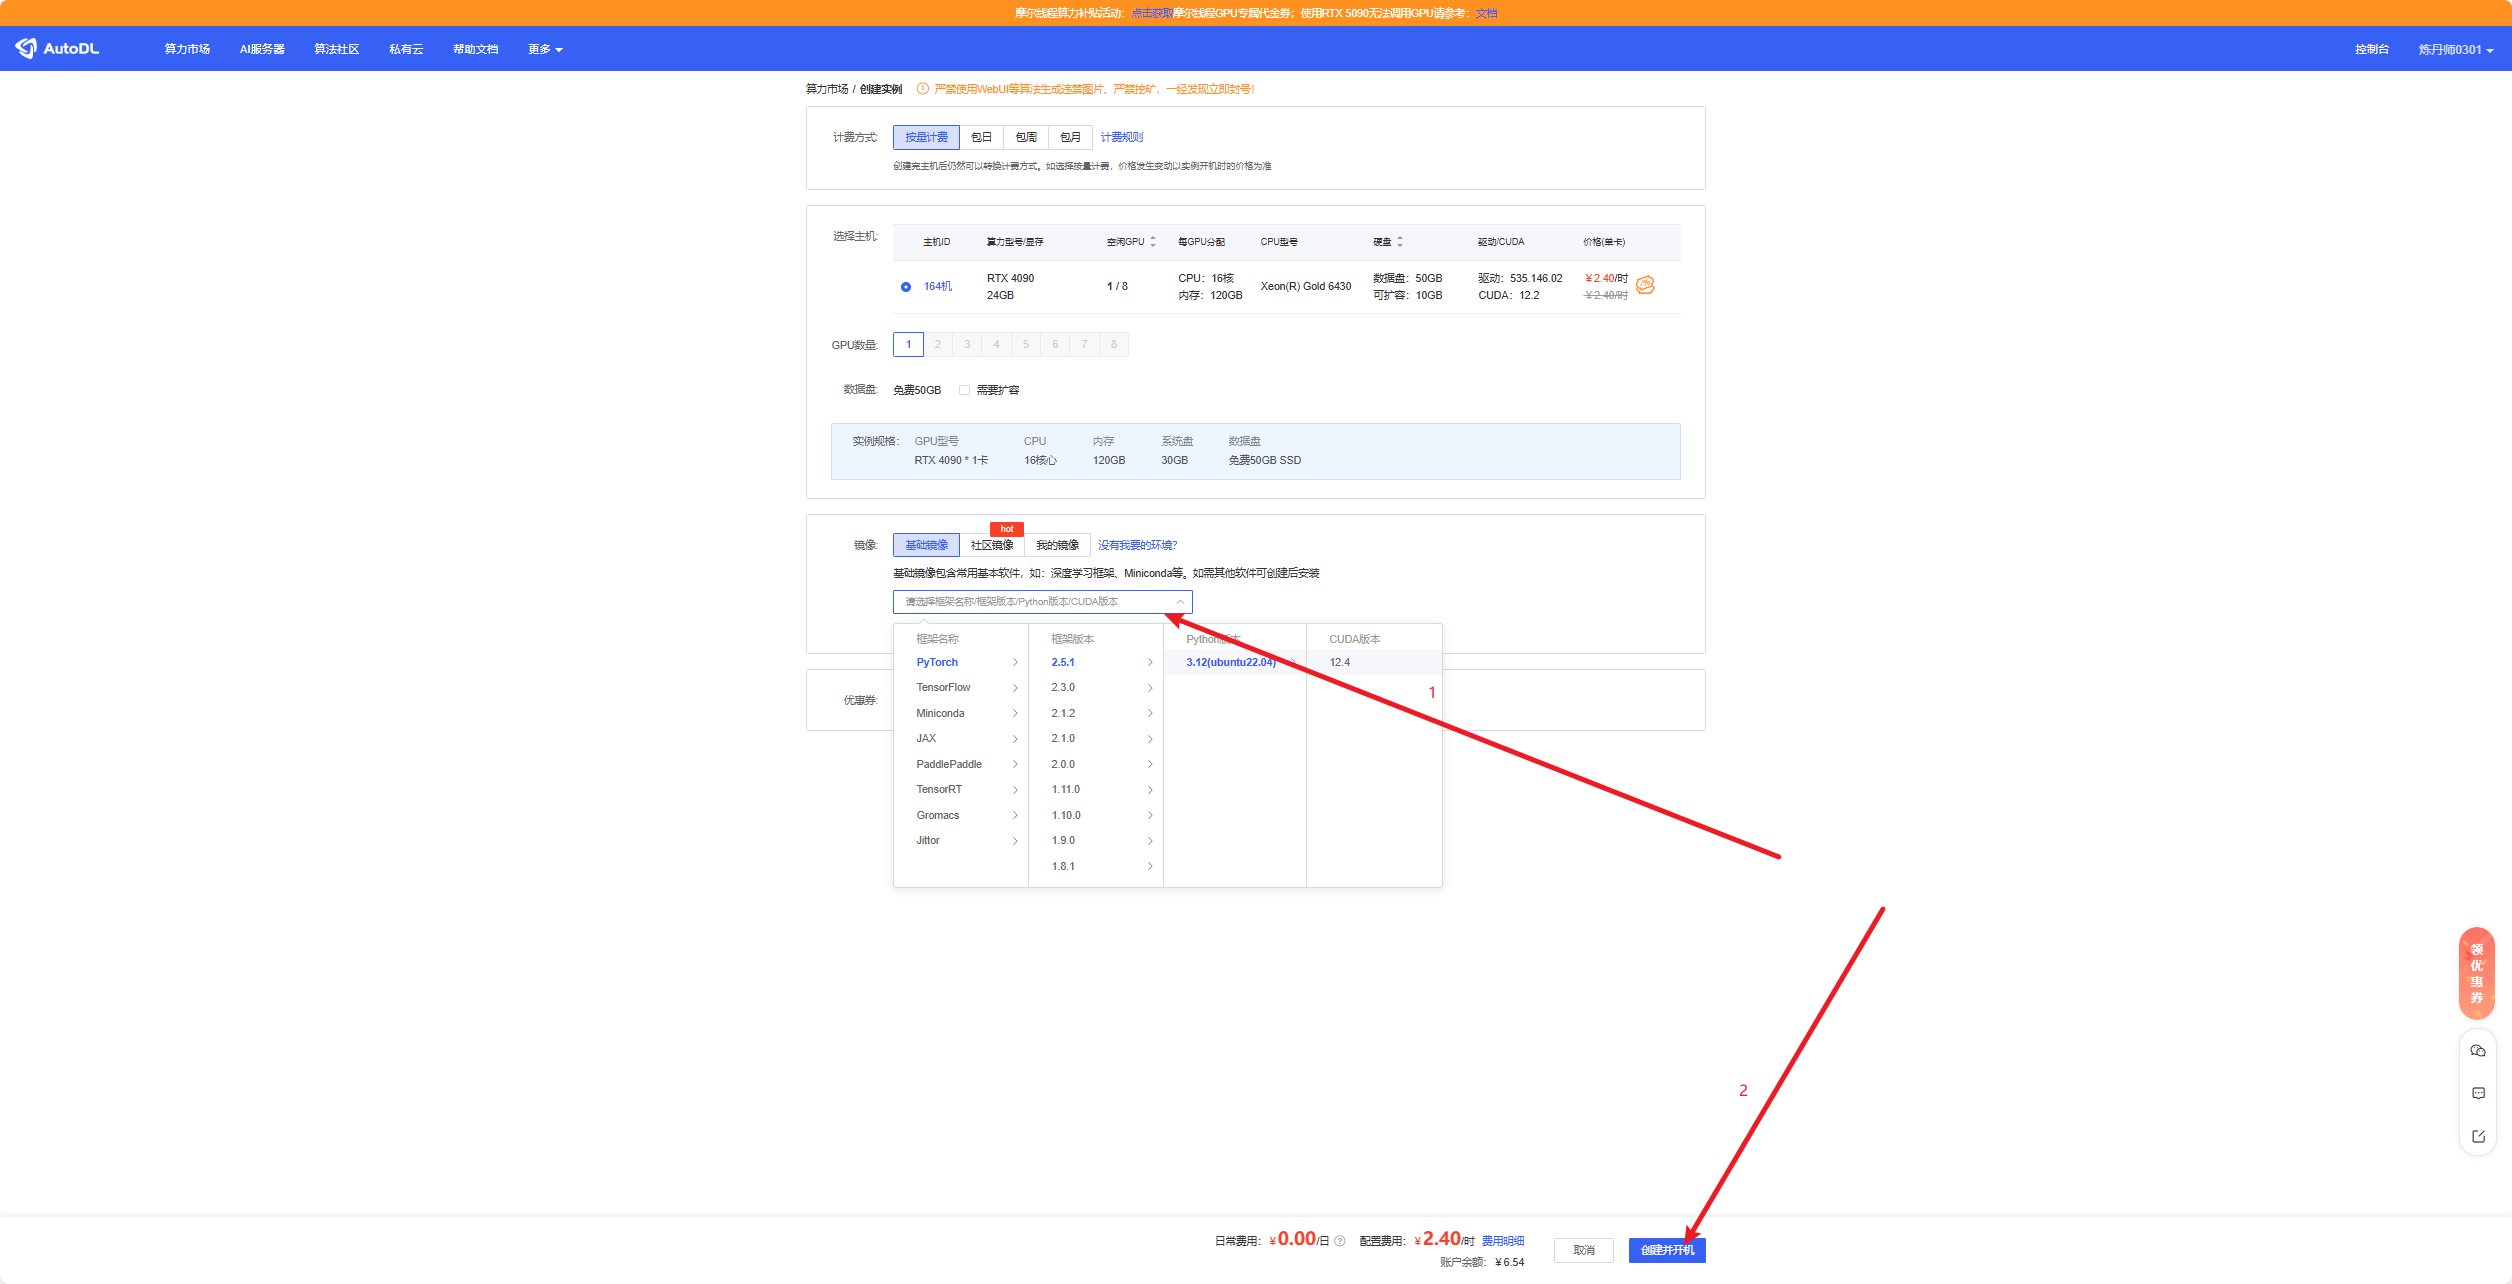
Task: Open AI服务器 in top navigation
Action: [262, 49]
